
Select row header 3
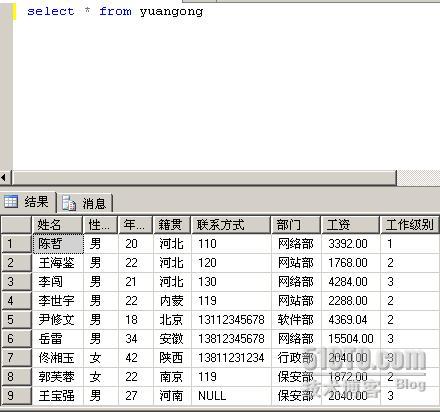coord(16,282)
